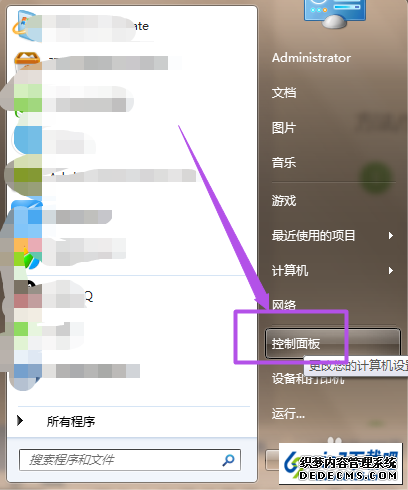The image size is (408, 490).
Task: Open the orange mail-like pinned program icon
Action: click(x=27, y=61)
